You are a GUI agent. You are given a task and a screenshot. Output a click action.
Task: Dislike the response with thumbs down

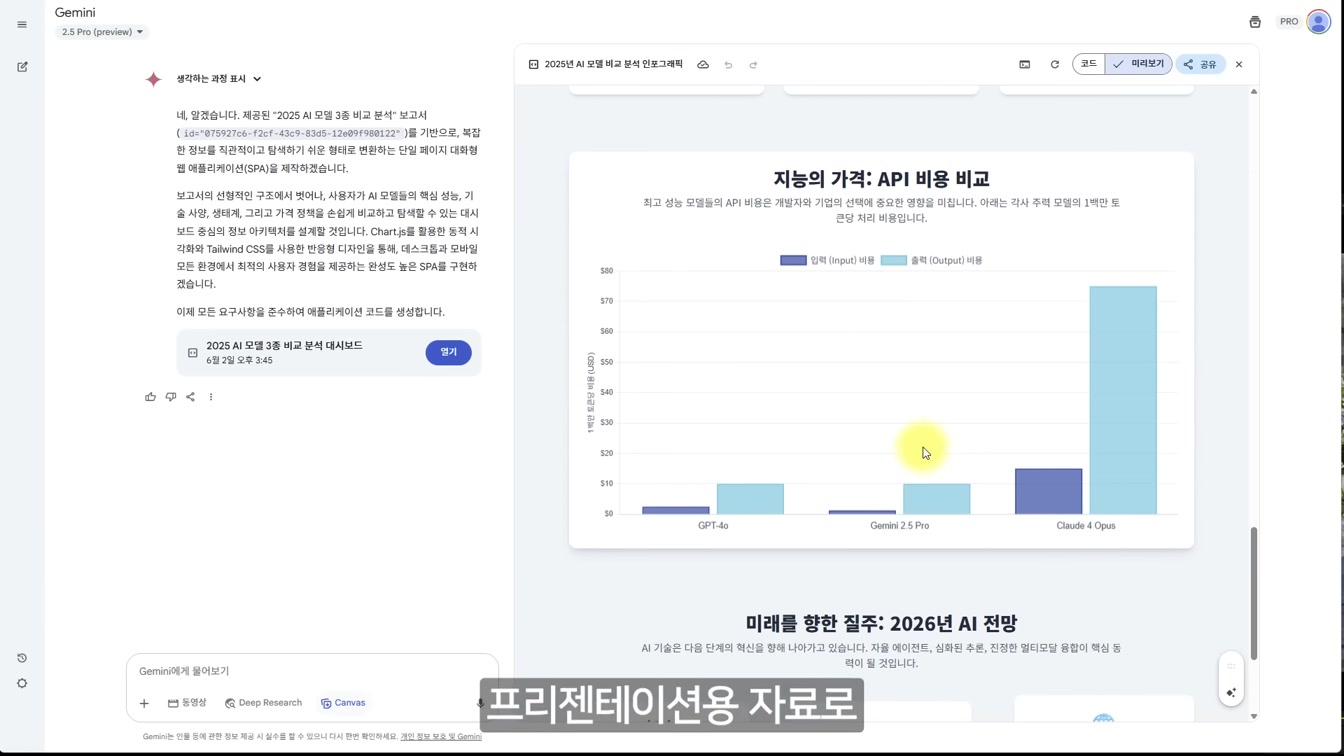[x=171, y=397]
